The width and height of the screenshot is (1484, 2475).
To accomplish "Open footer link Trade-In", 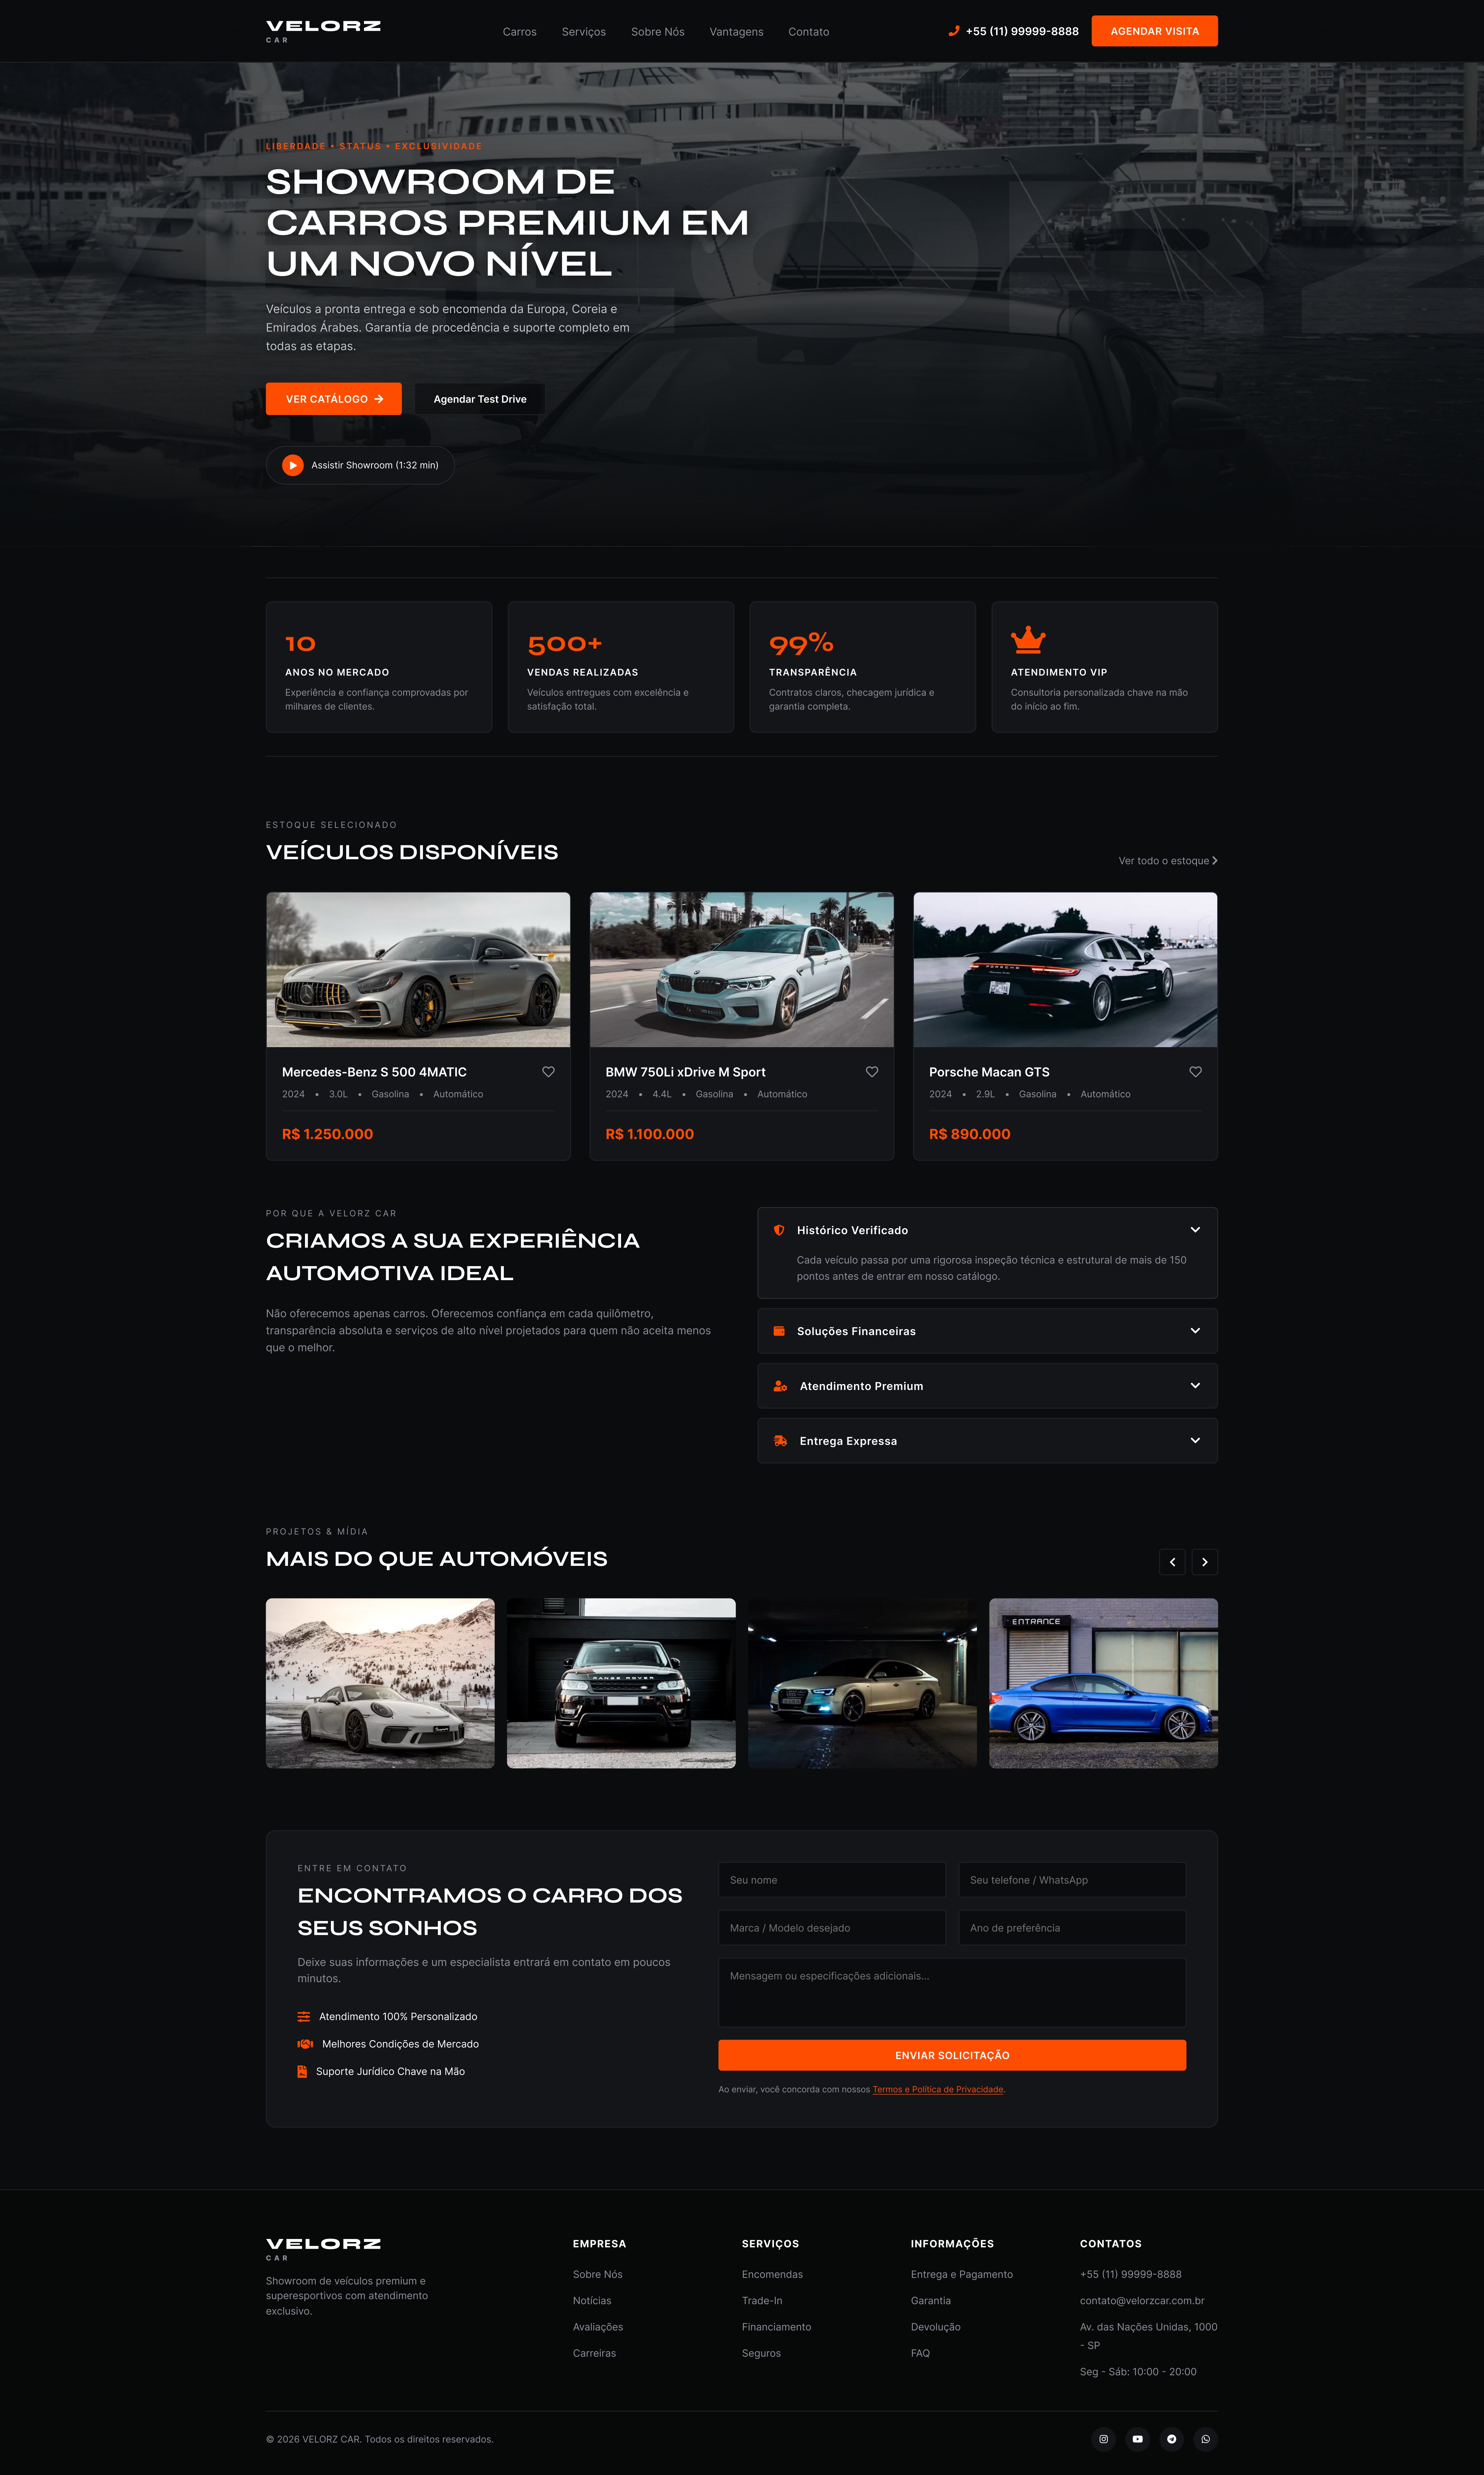I will pos(762,2301).
